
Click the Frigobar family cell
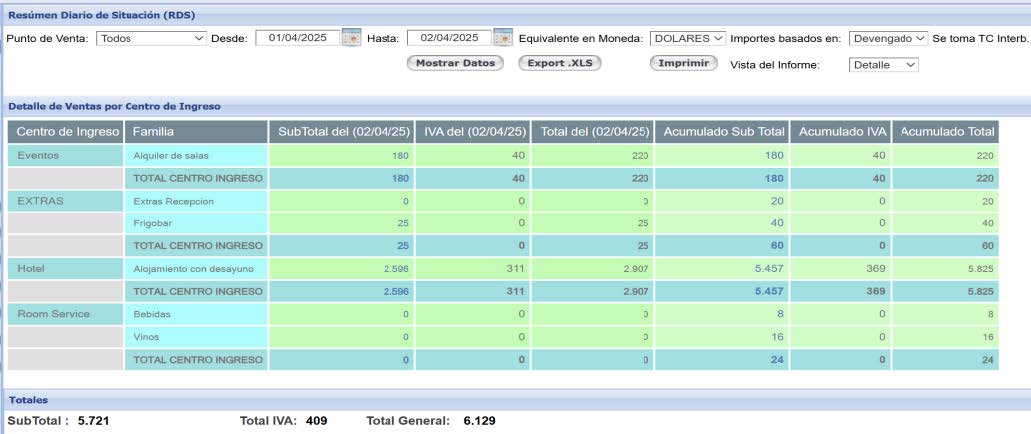click(x=195, y=223)
